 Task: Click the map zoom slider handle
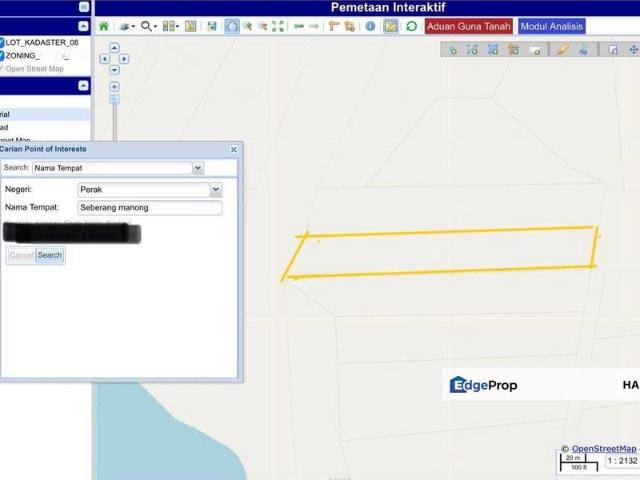point(114,100)
